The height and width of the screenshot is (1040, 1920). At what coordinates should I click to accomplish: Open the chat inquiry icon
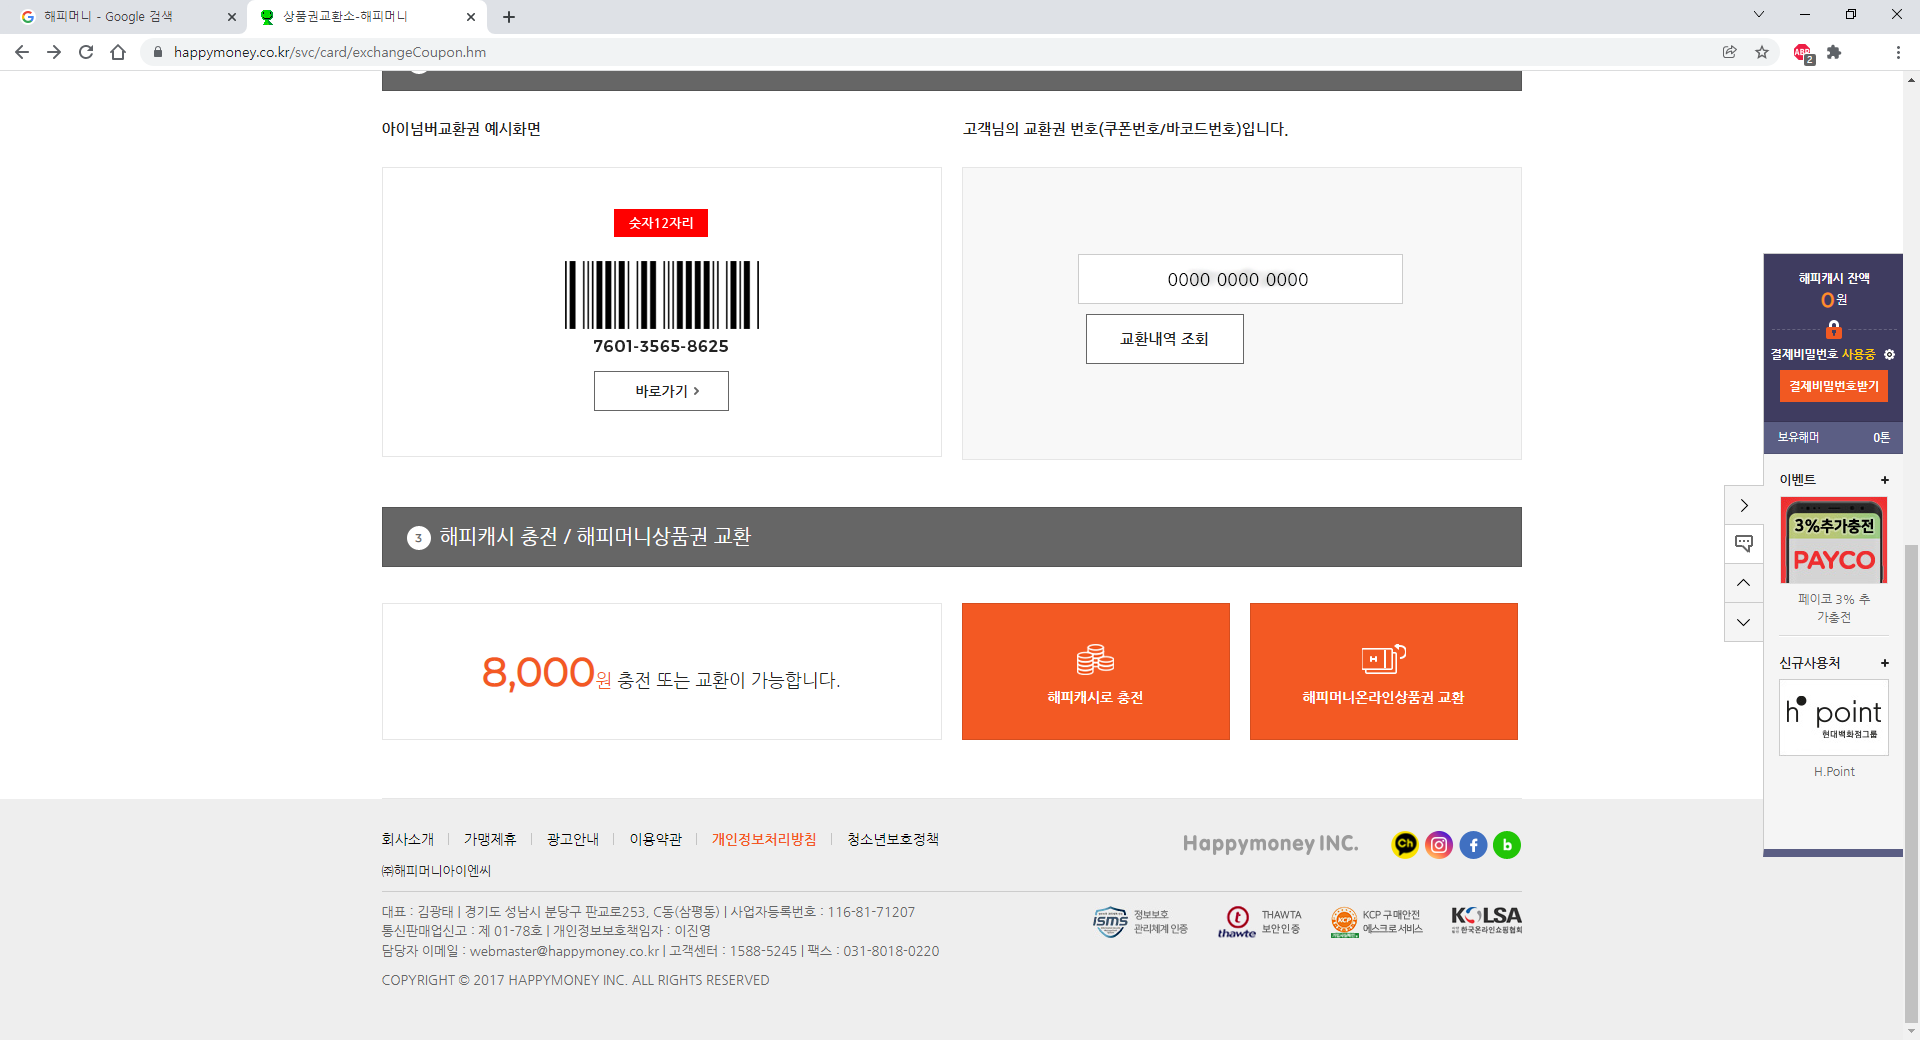pos(1744,543)
